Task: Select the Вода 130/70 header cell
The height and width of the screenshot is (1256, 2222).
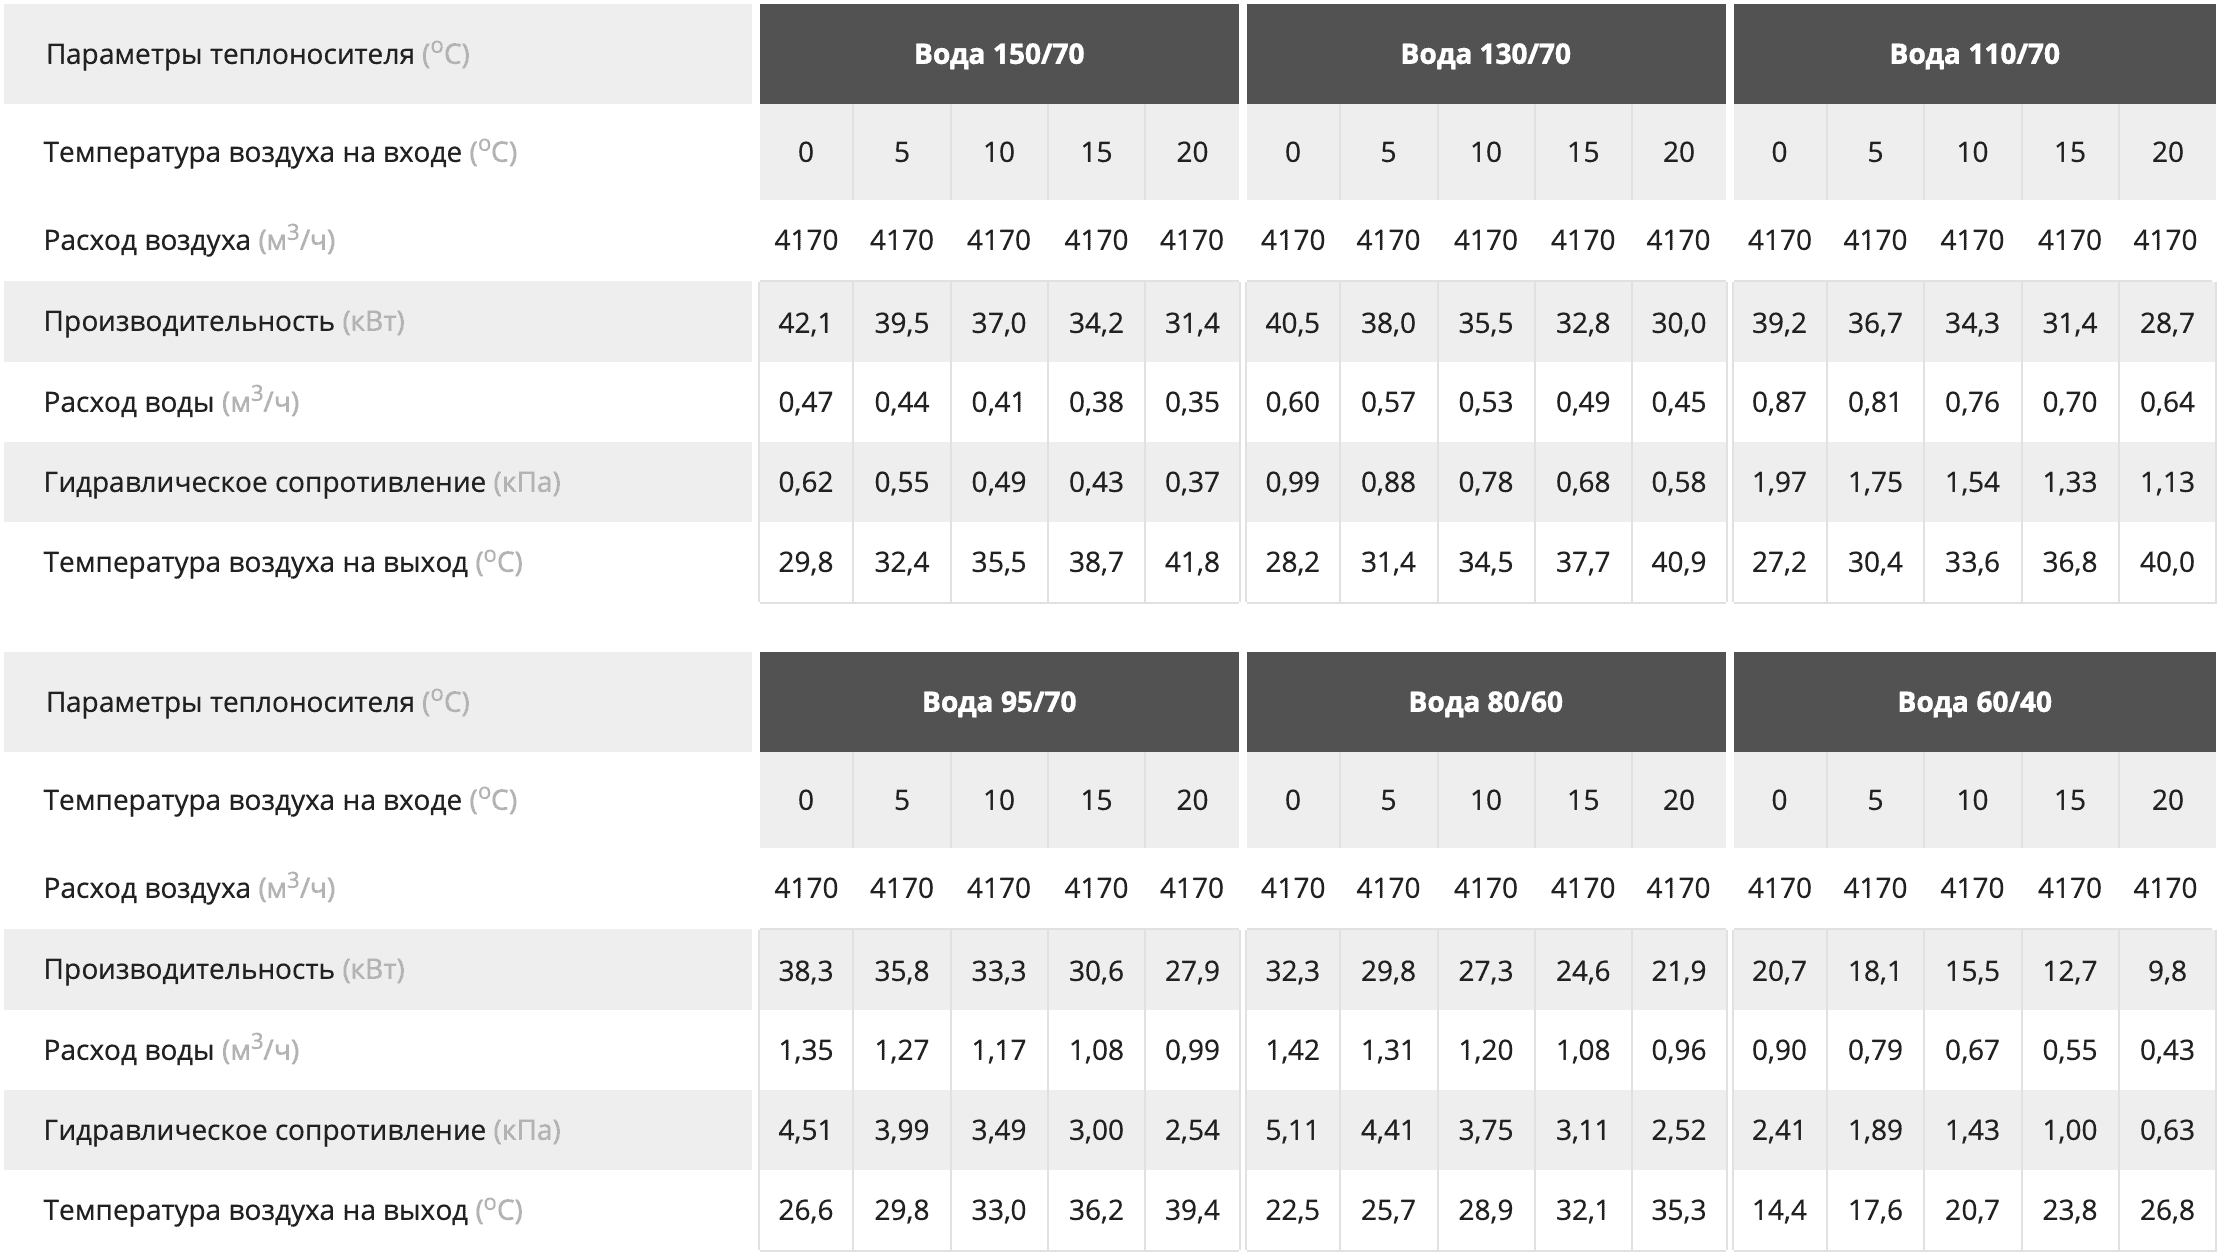Action: [x=1486, y=54]
